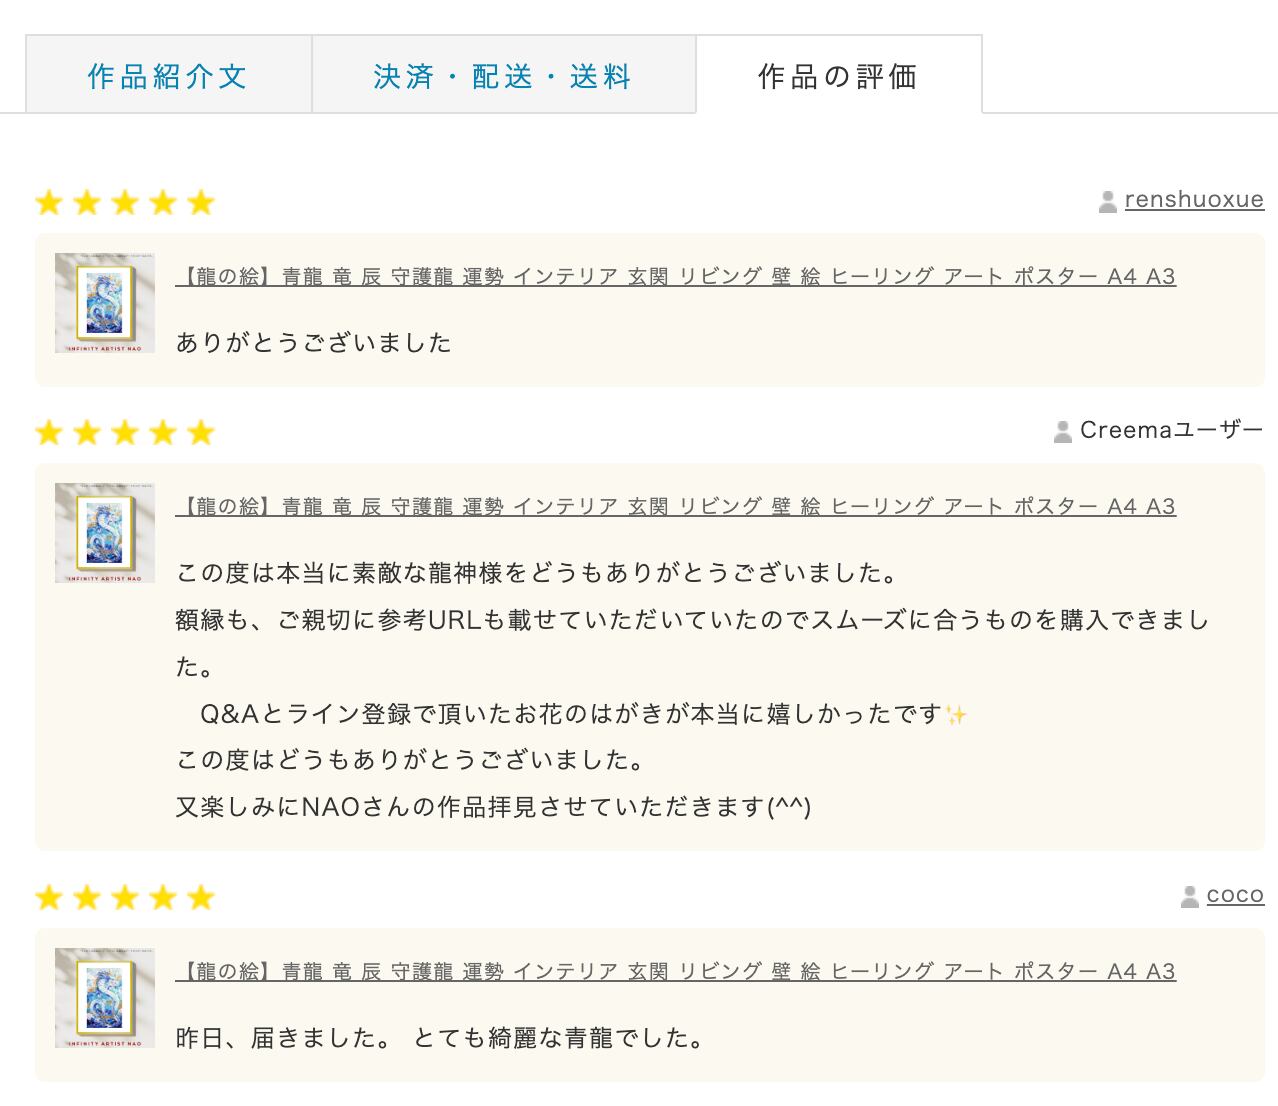Image resolution: width=1278 pixels, height=1106 pixels.
Task: Open the 作品紹介文 tab
Action: click(x=168, y=76)
